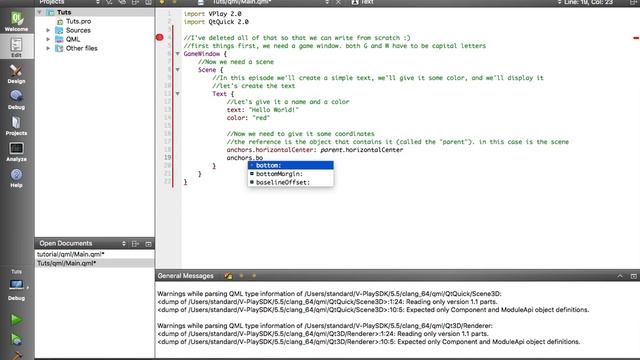Place cursor after 'anchors.bo' on line 19
The image size is (640, 360).
click(x=264, y=158)
